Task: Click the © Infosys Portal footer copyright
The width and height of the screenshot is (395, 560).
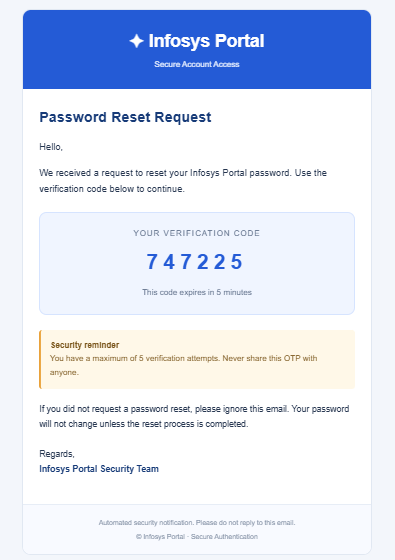Action: tap(197, 536)
